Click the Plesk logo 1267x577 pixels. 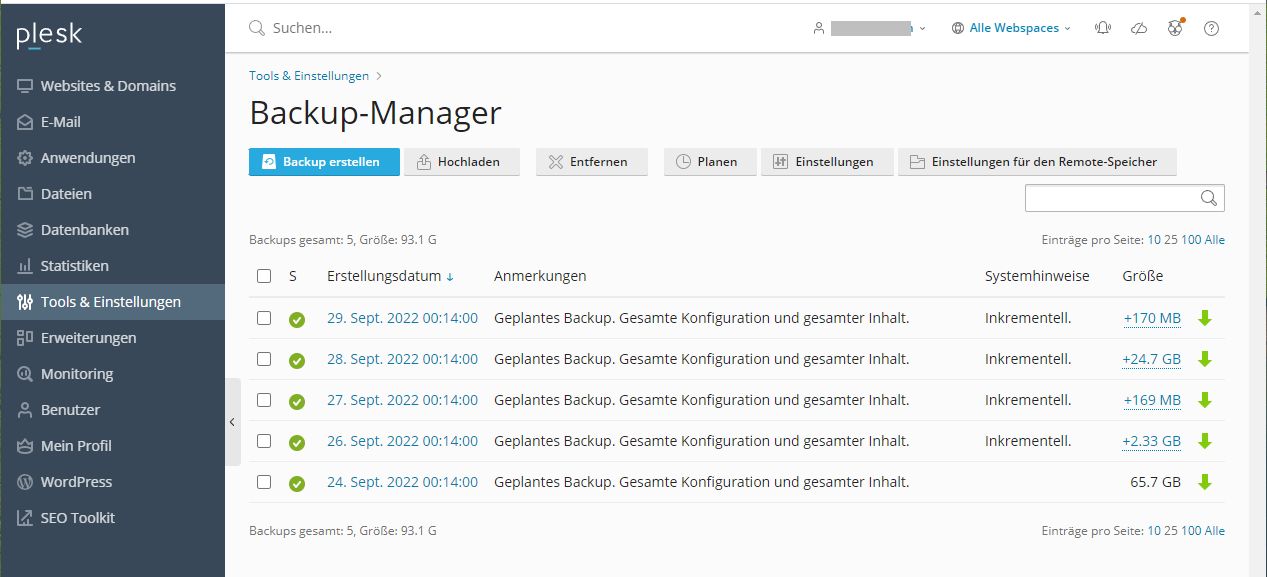[50, 36]
